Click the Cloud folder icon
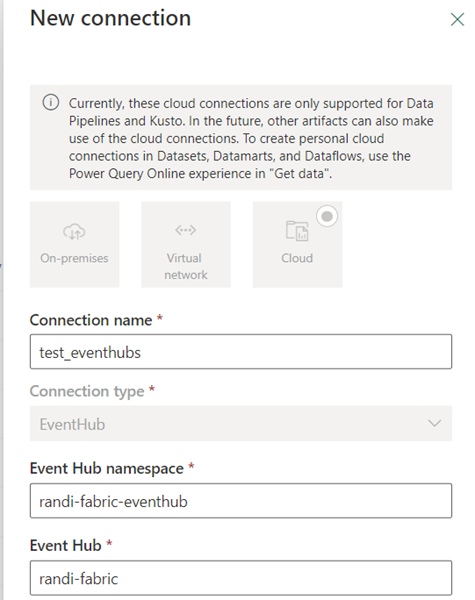The width and height of the screenshot is (475, 600). (x=297, y=231)
